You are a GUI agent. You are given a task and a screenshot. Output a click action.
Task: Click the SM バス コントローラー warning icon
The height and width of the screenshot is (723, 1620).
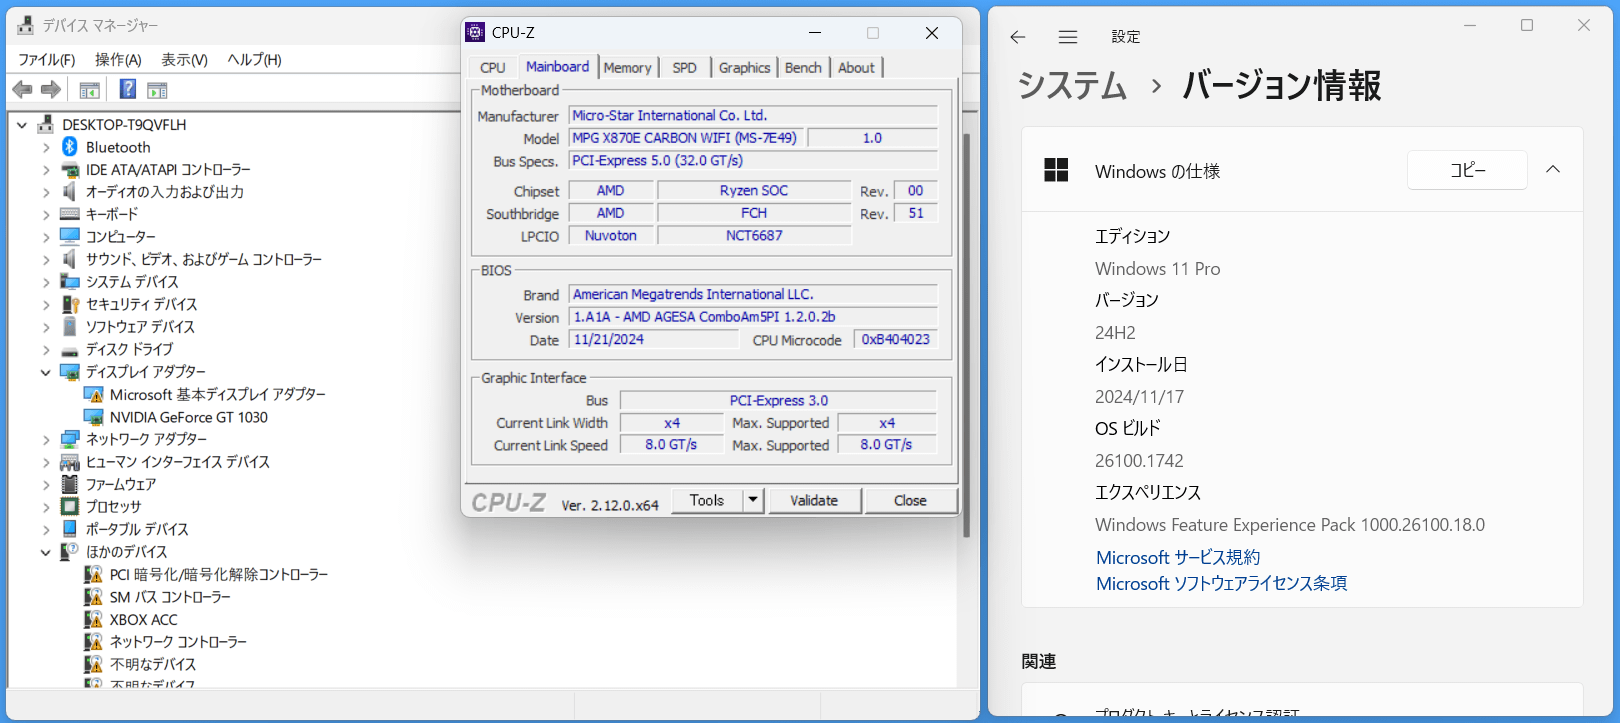point(94,597)
